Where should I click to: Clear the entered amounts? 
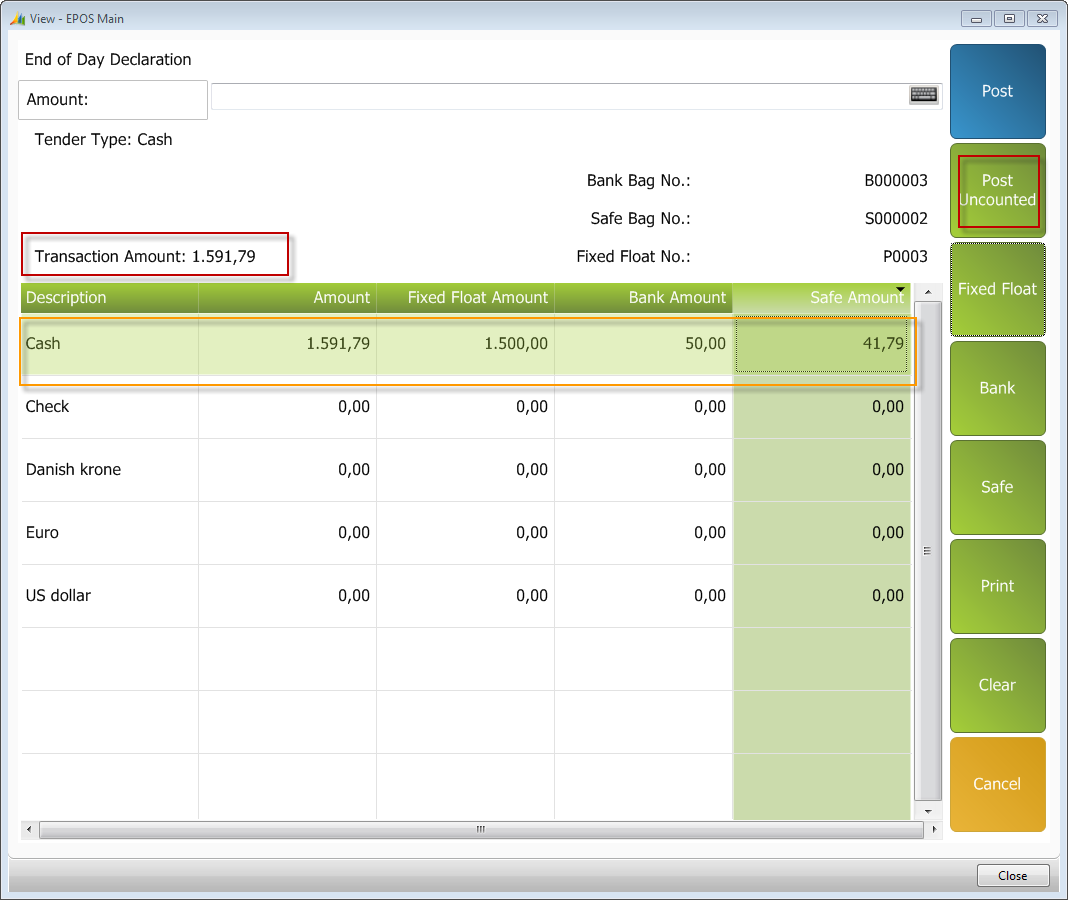997,685
